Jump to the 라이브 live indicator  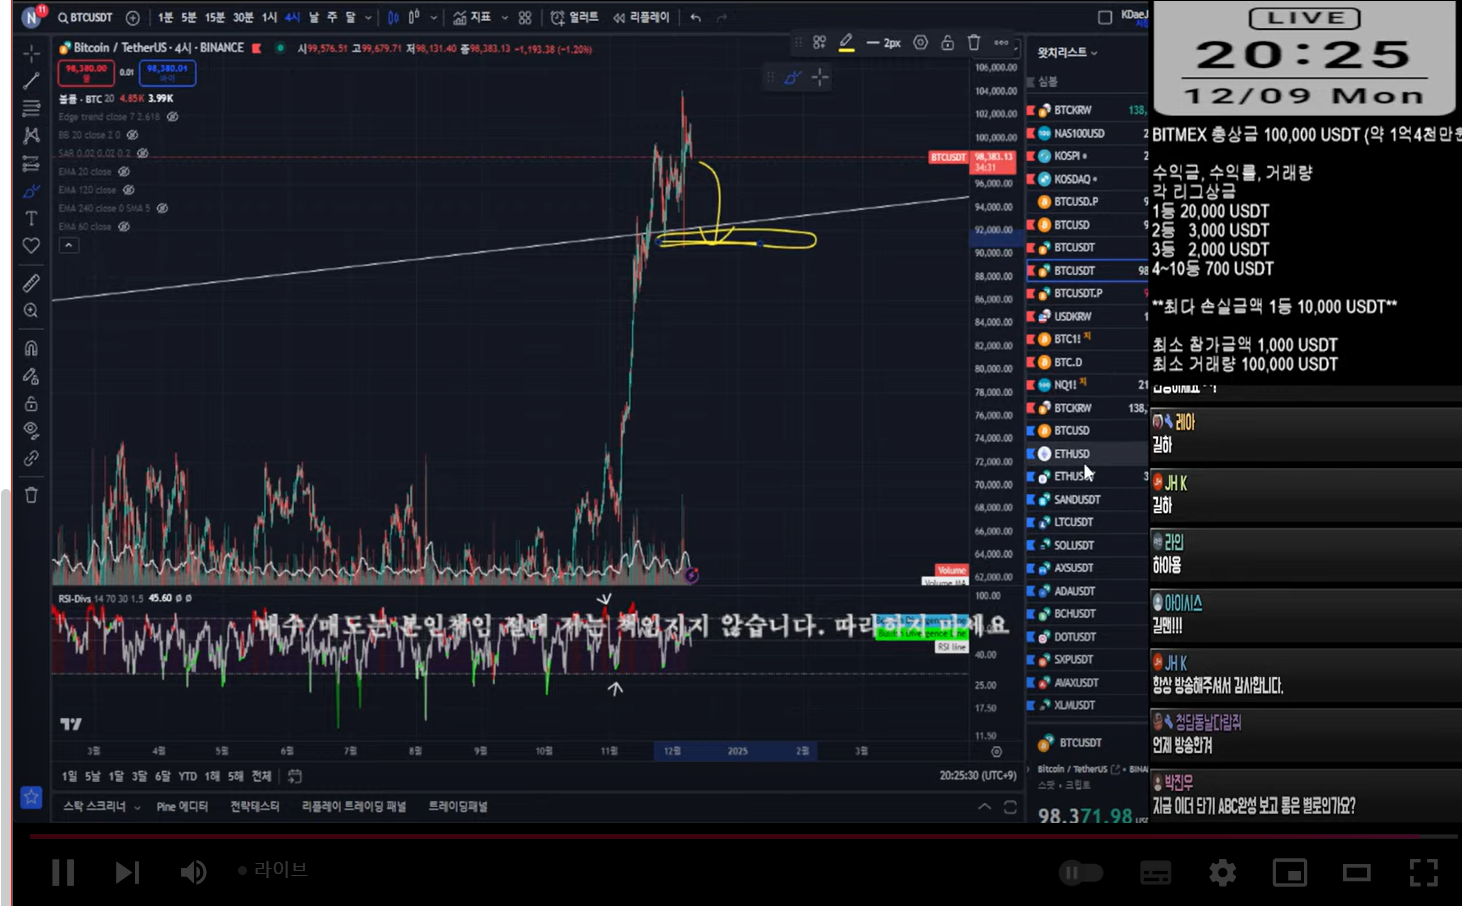[272, 870]
